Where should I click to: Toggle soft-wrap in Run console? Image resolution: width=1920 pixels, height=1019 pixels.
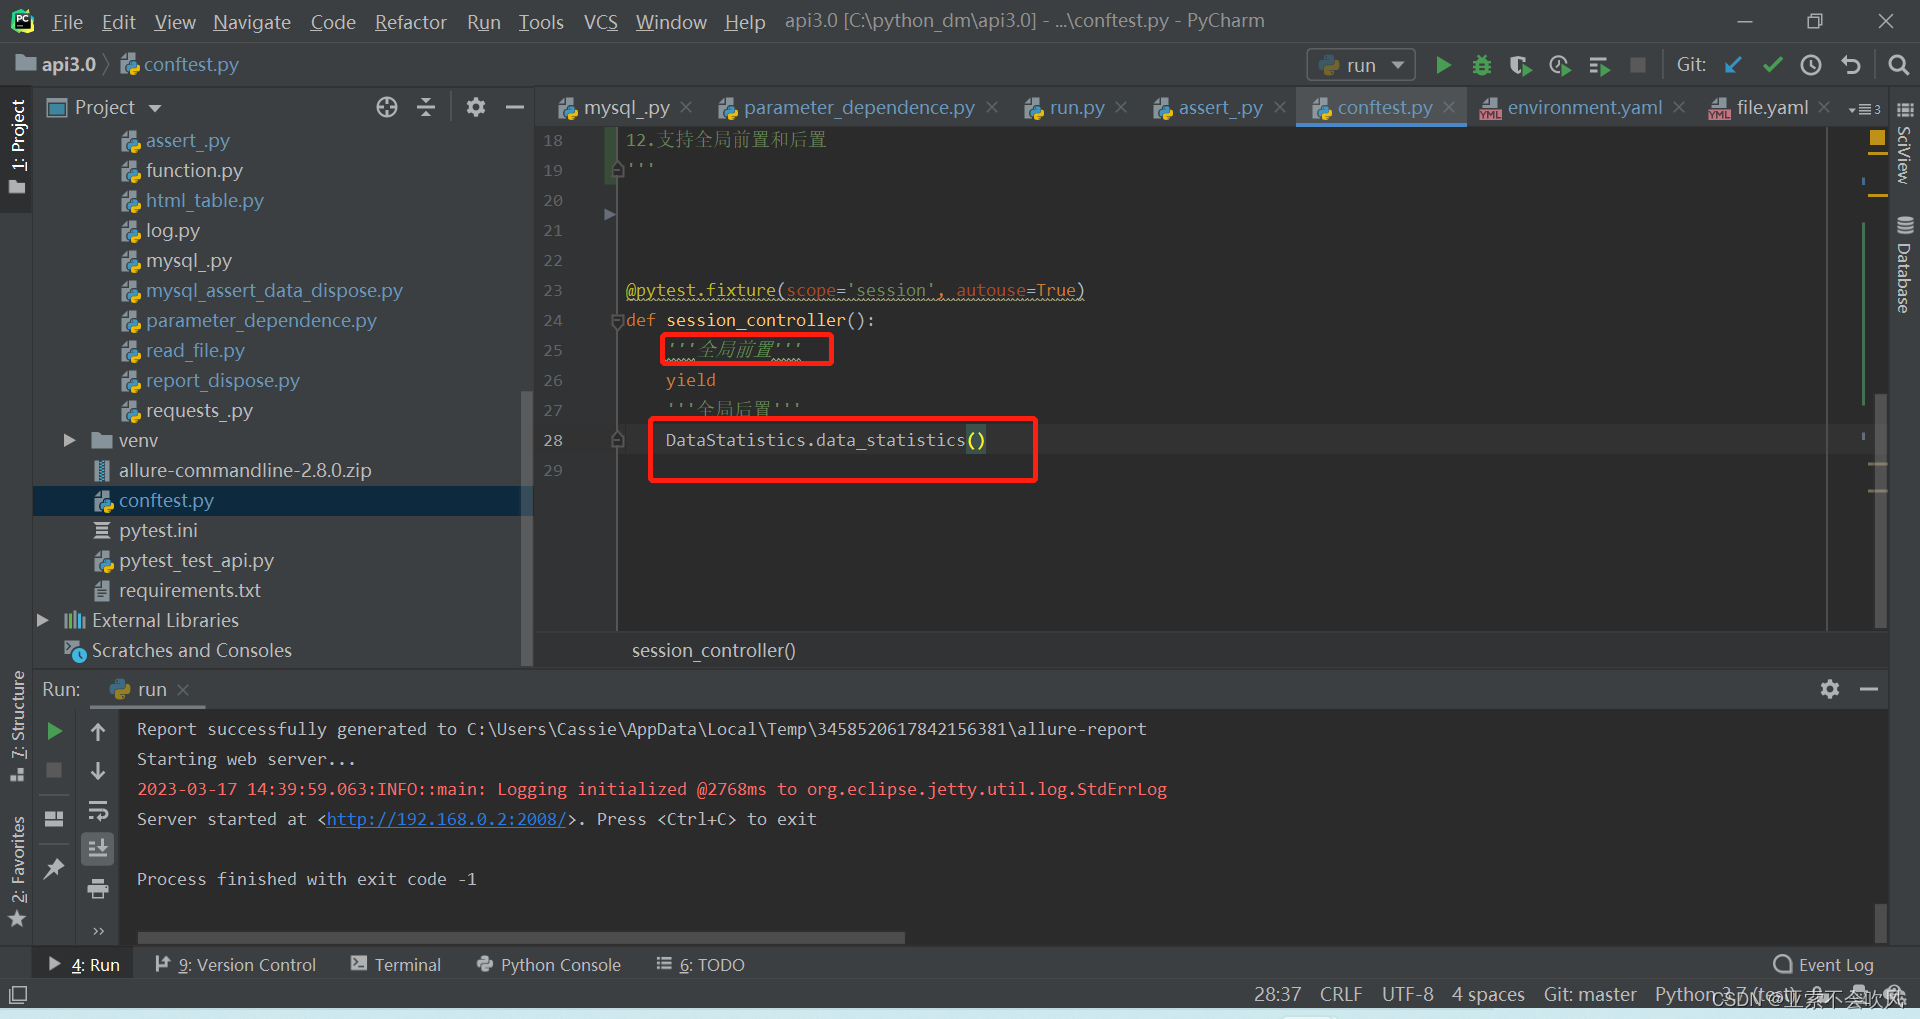98,809
